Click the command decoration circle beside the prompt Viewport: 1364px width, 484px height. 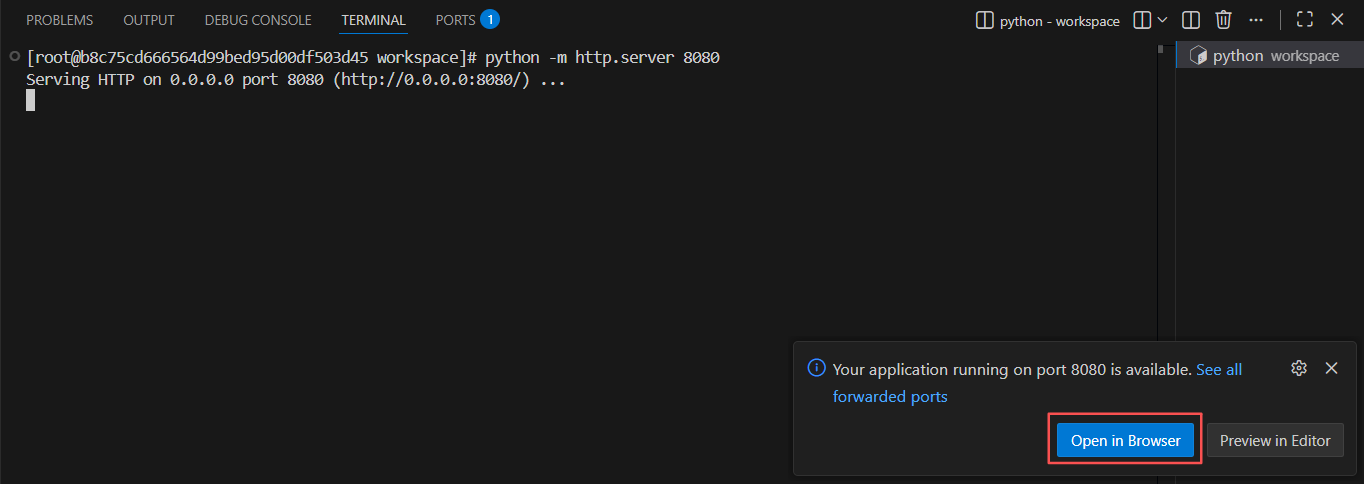coord(14,57)
